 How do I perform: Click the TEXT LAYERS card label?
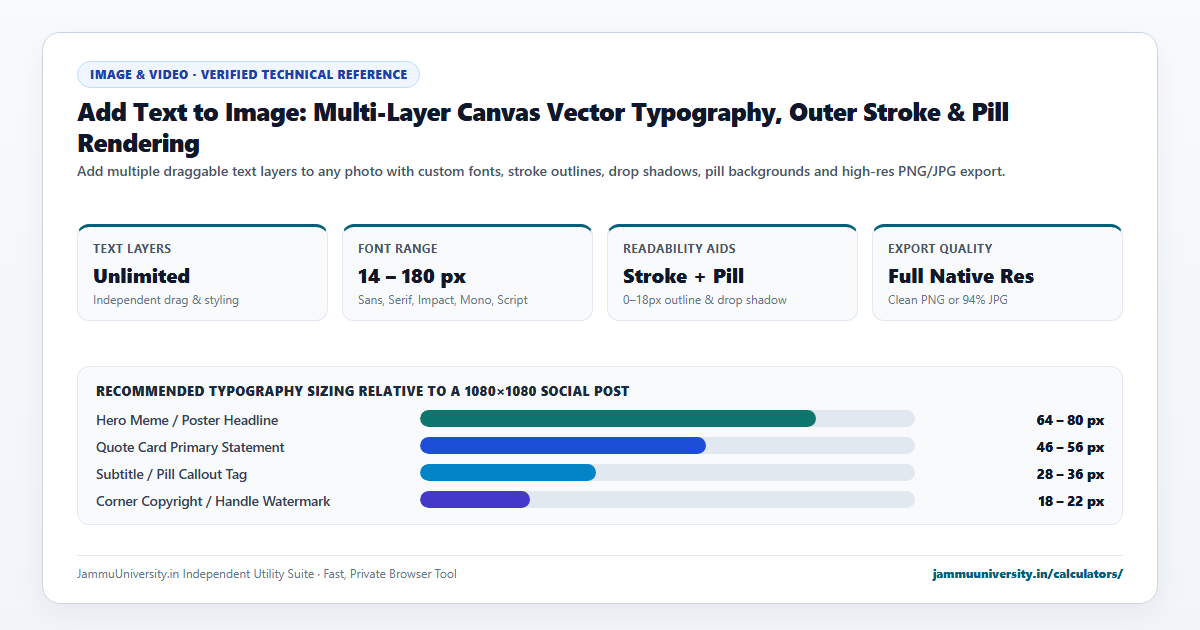coord(132,249)
